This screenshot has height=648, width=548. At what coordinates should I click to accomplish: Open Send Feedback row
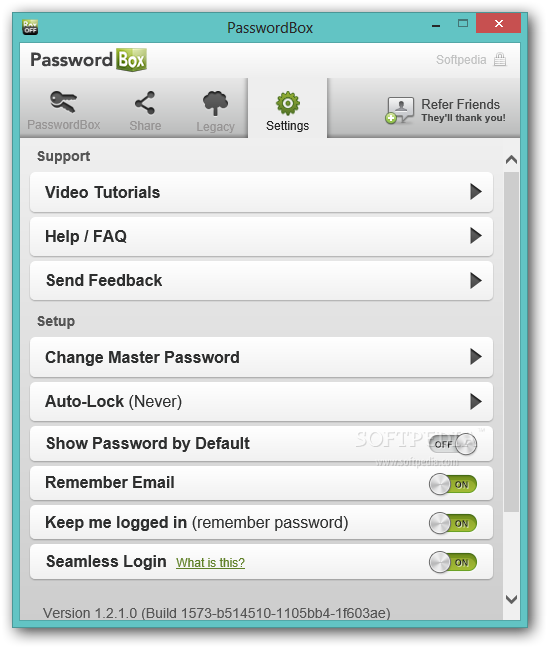(261, 281)
